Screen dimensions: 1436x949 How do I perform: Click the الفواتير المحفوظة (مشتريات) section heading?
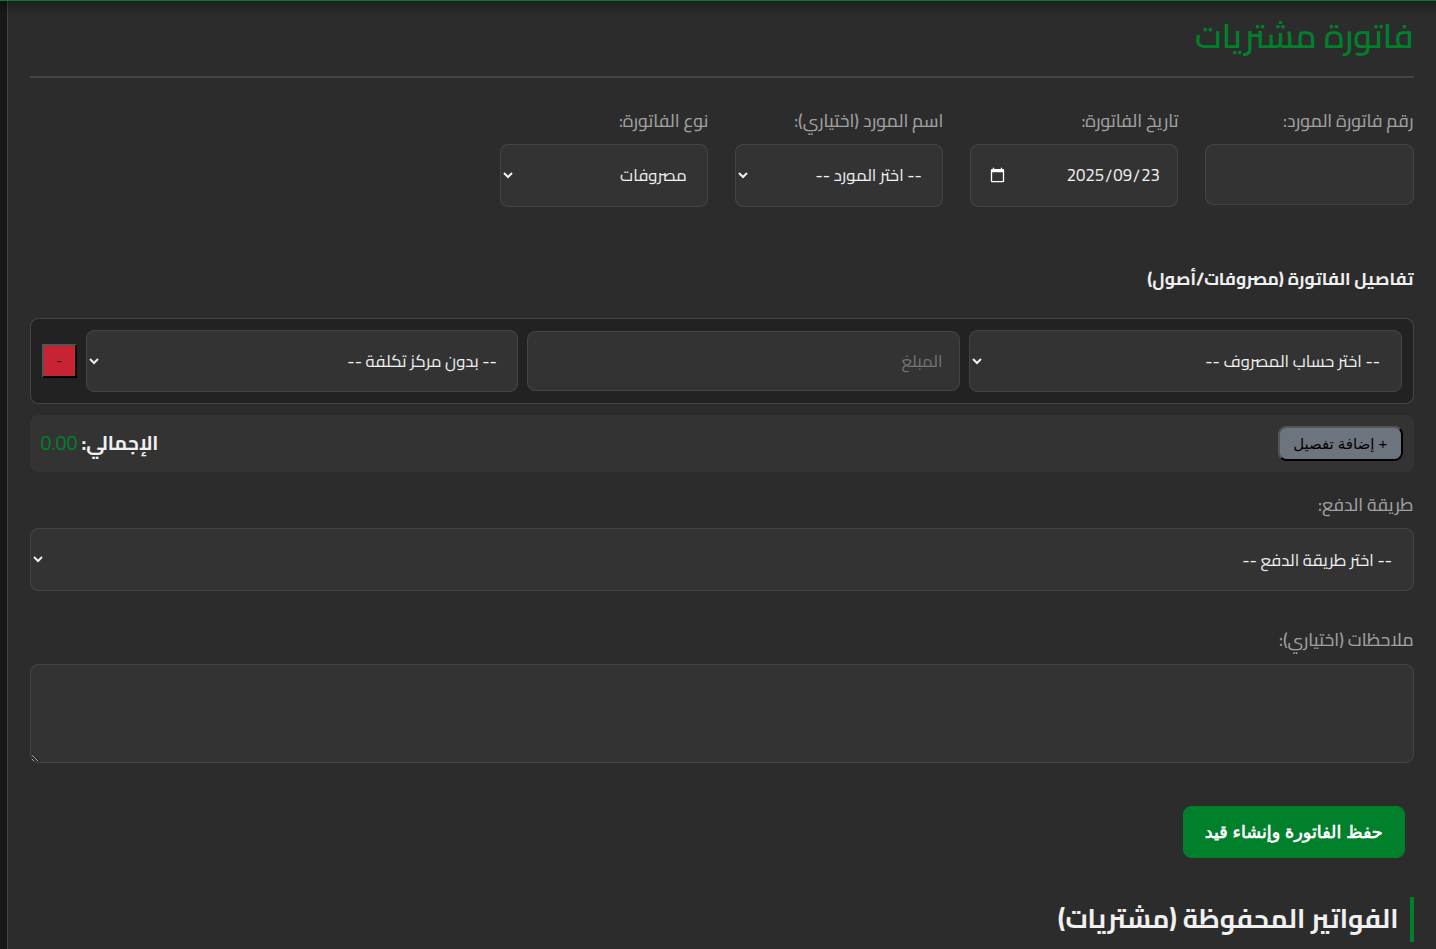[x=1227, y=919]
